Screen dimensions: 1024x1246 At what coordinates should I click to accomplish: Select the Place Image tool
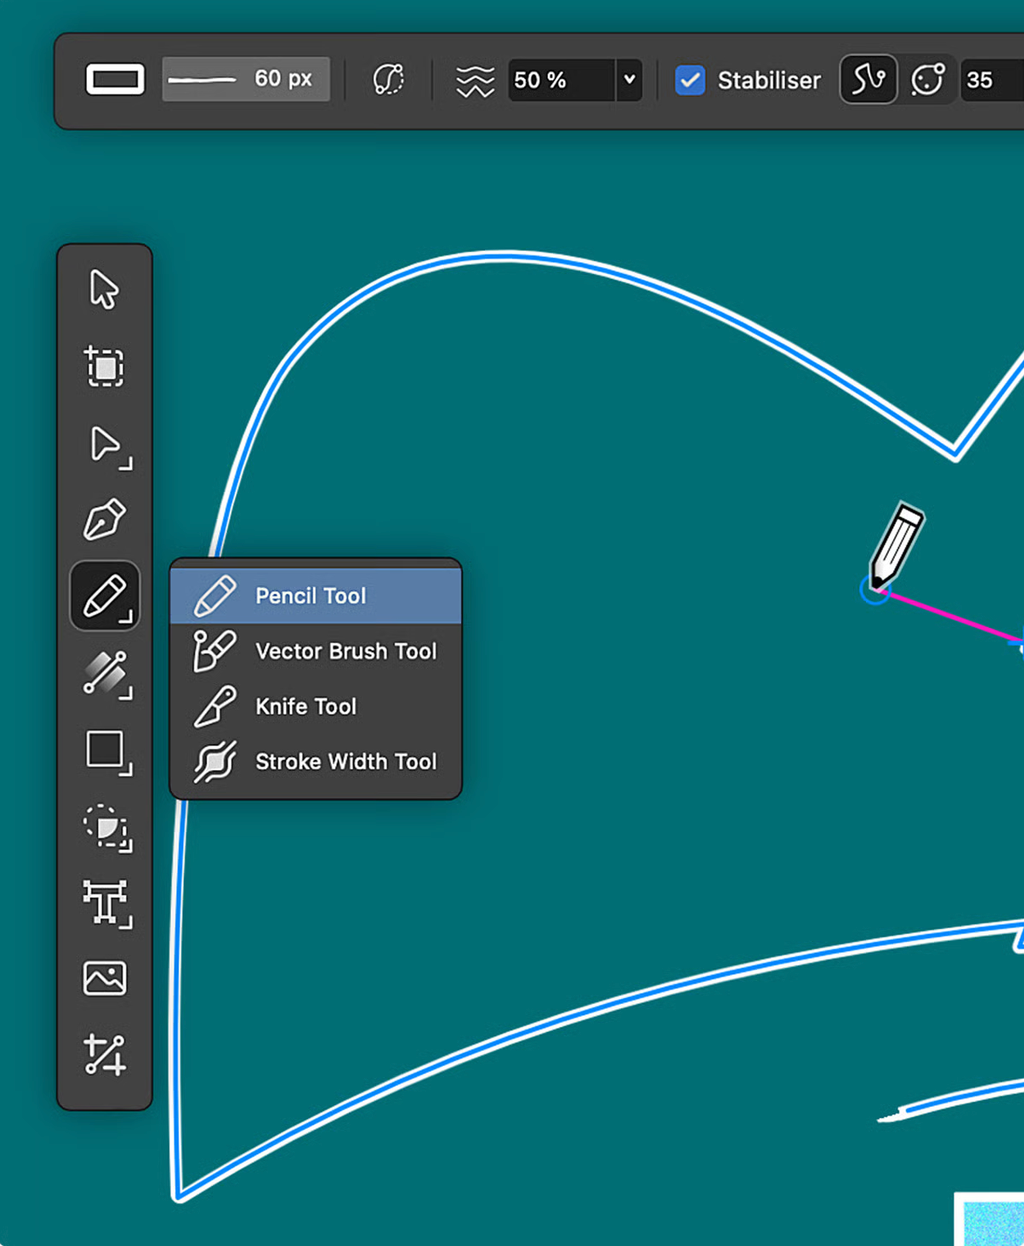click(x=104, y=978)
